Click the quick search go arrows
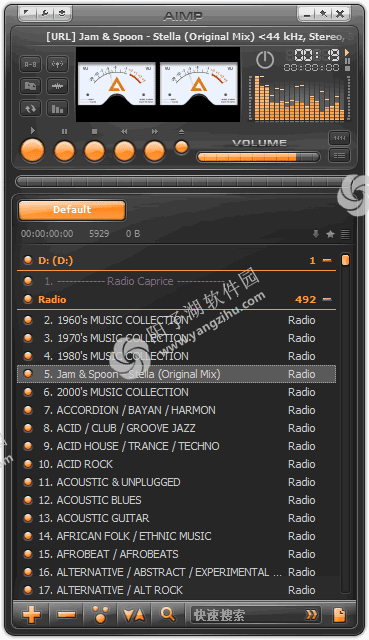 (x=311, y=615)
